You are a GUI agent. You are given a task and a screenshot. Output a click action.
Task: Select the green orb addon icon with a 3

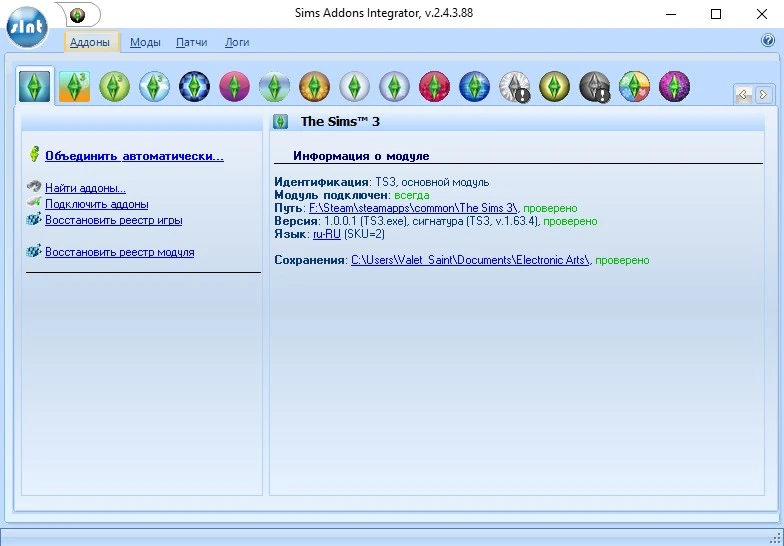pos(114,86)
